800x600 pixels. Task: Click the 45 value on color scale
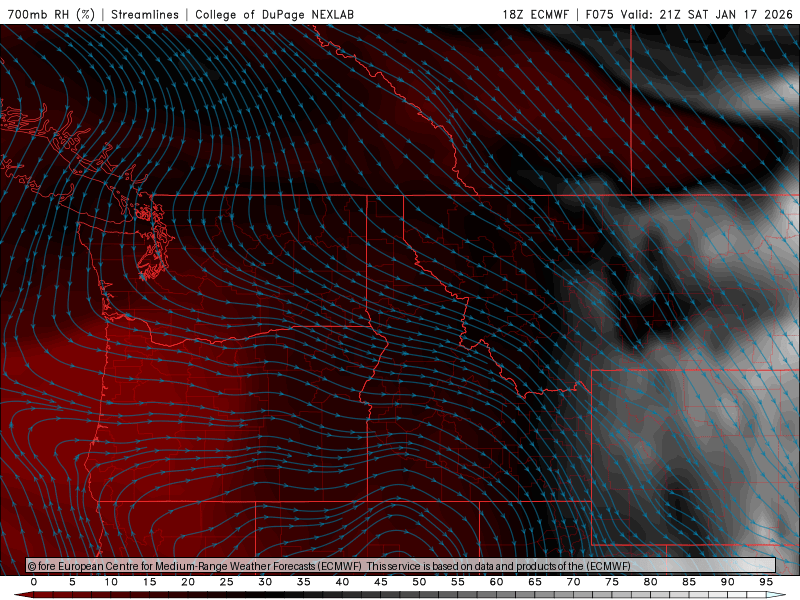coord(381,582)
